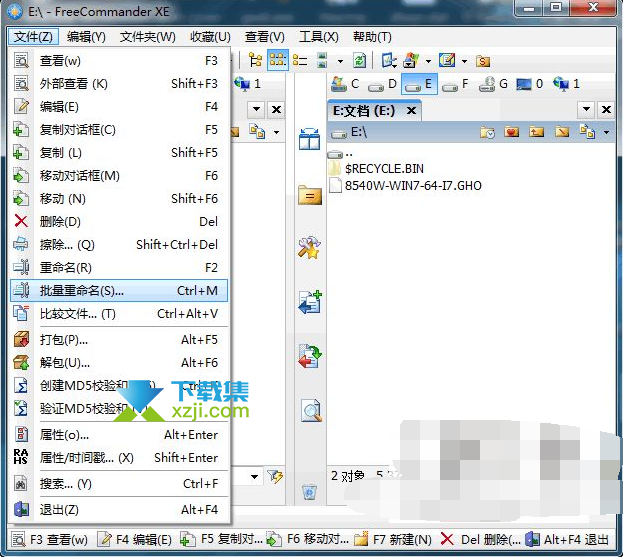Click the tools-and-star icon in middle bar

[310, 248]
